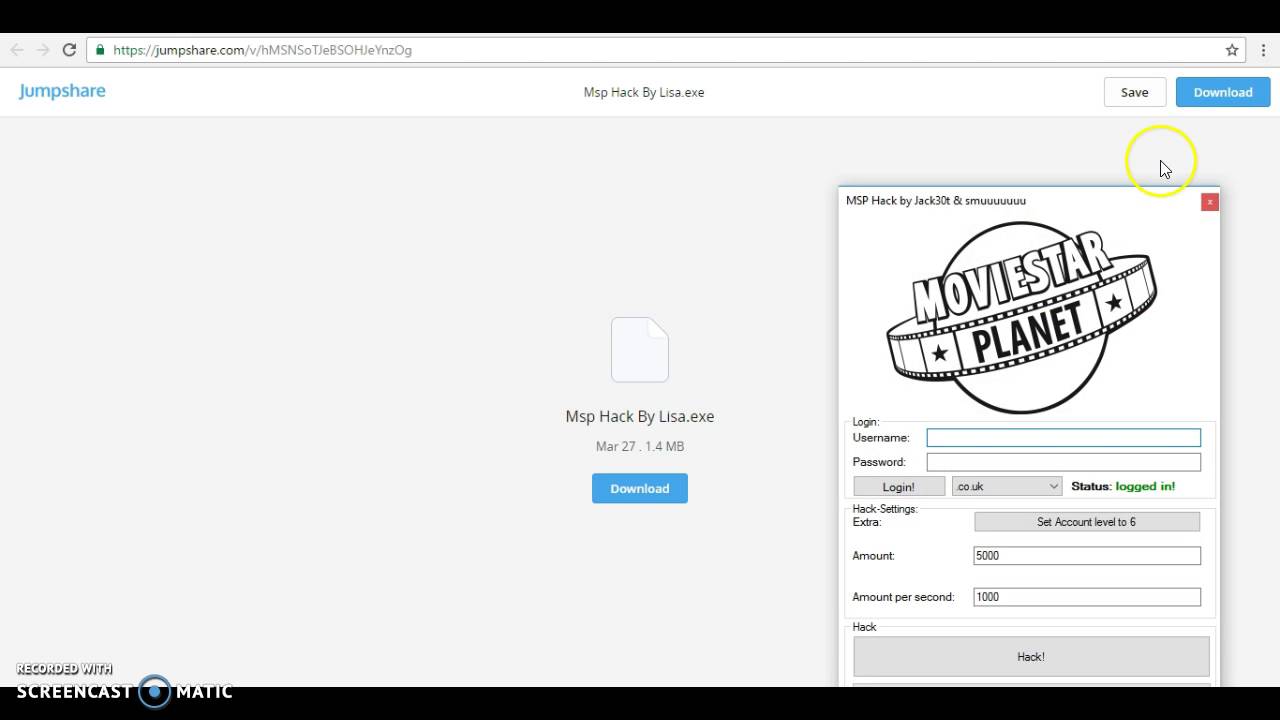The image size is (1280, 720).
Task: Click the header title Msp Hack By Lisa.exe
Action: point(644,92)
